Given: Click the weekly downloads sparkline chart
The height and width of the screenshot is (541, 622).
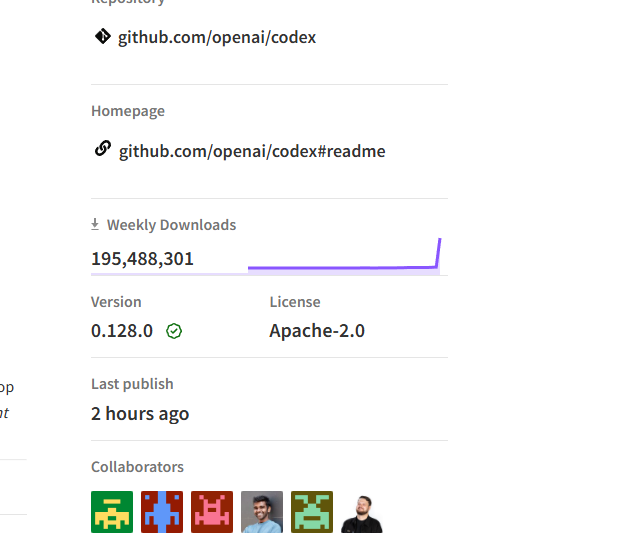Looking at the screenshot, I should 344,255.
